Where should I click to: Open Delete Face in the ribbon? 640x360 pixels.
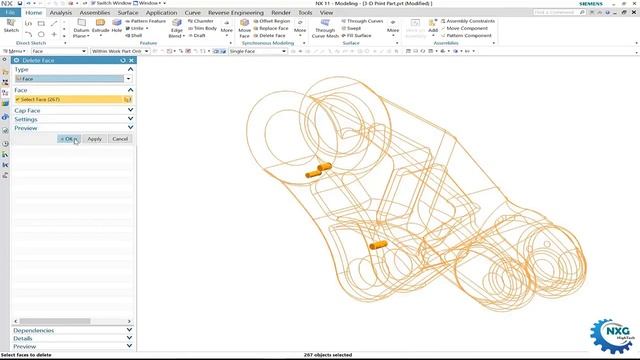(x=269, y=36)
